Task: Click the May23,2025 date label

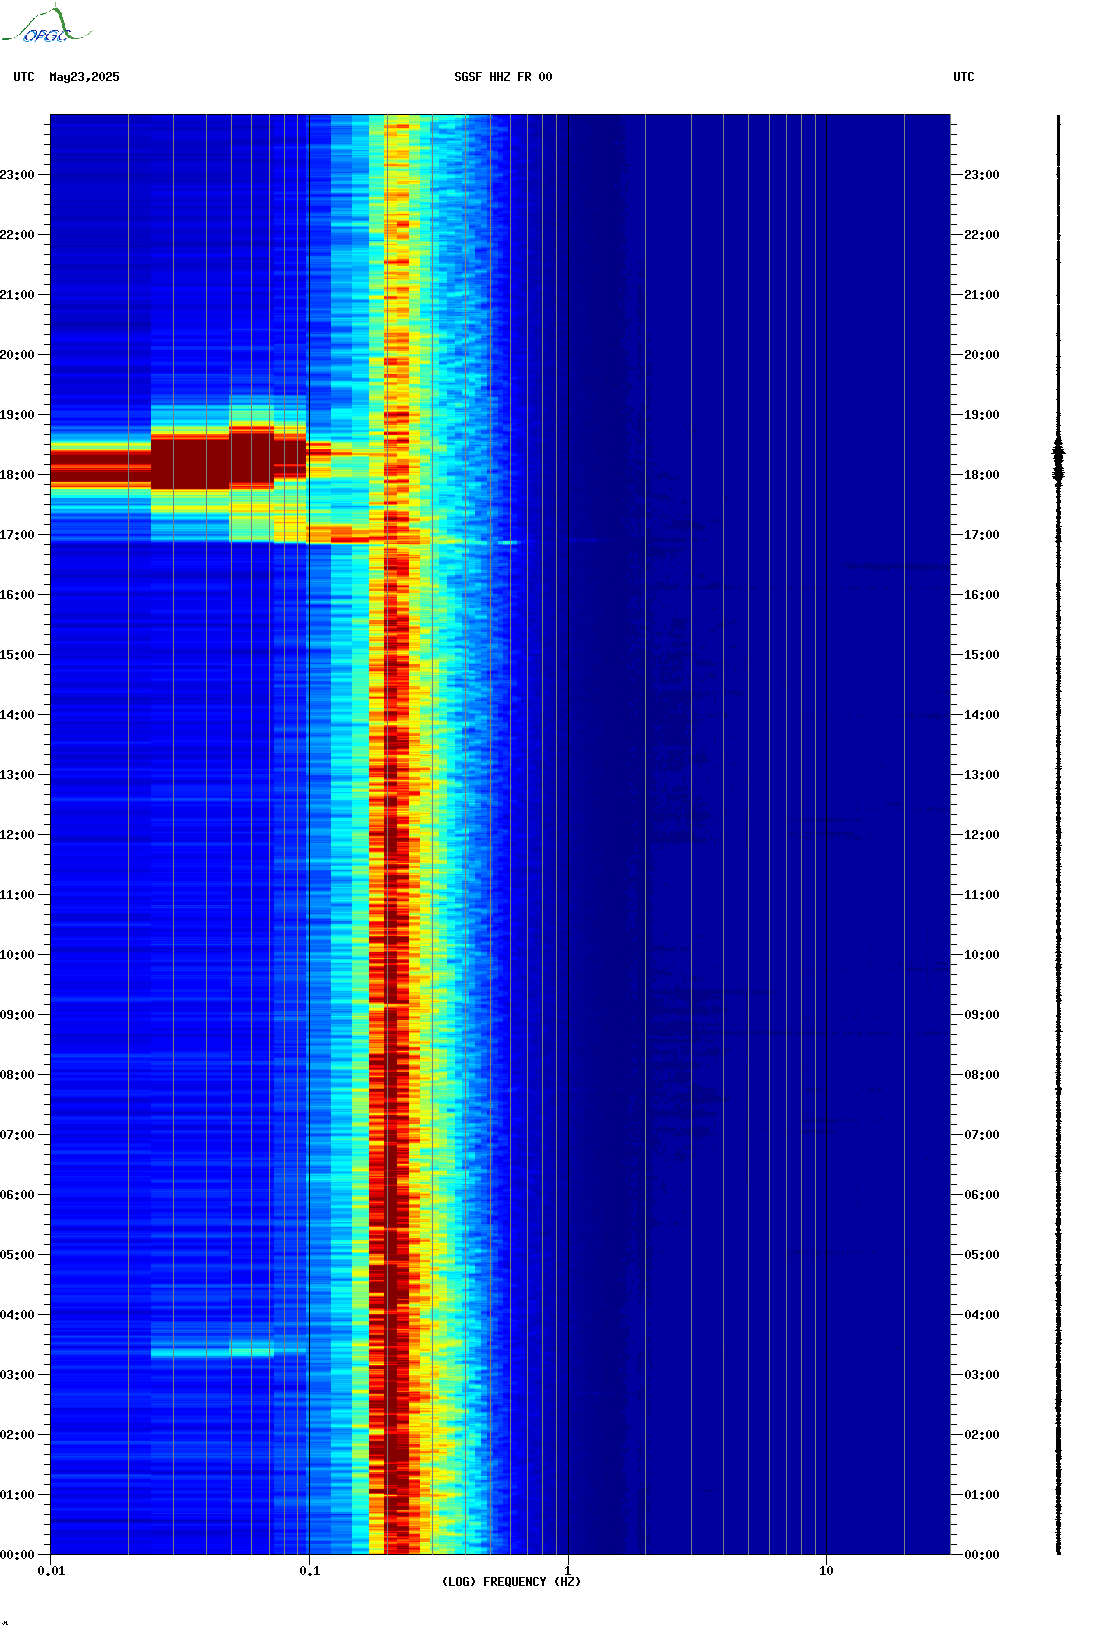Action: pyautogui.click(x=84, y=77)
